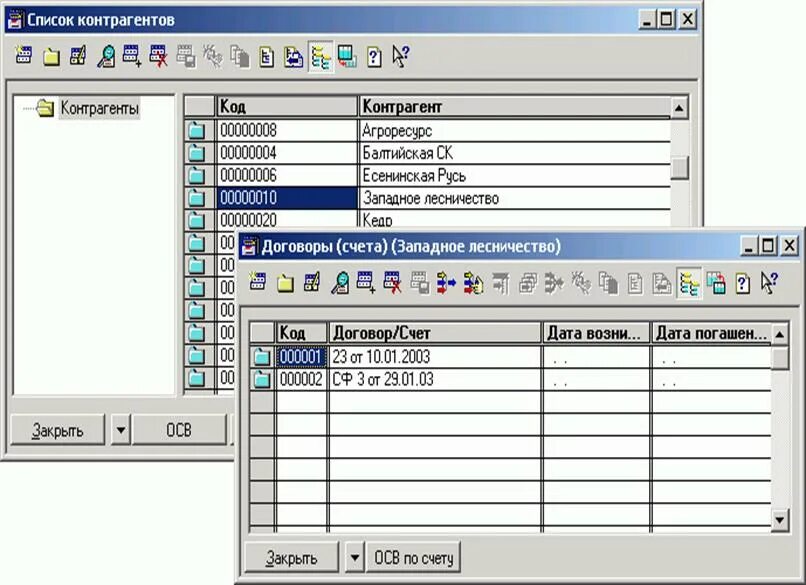Click folder icon of row 000001
Screen dimensions: 806x585
(262, 357)
